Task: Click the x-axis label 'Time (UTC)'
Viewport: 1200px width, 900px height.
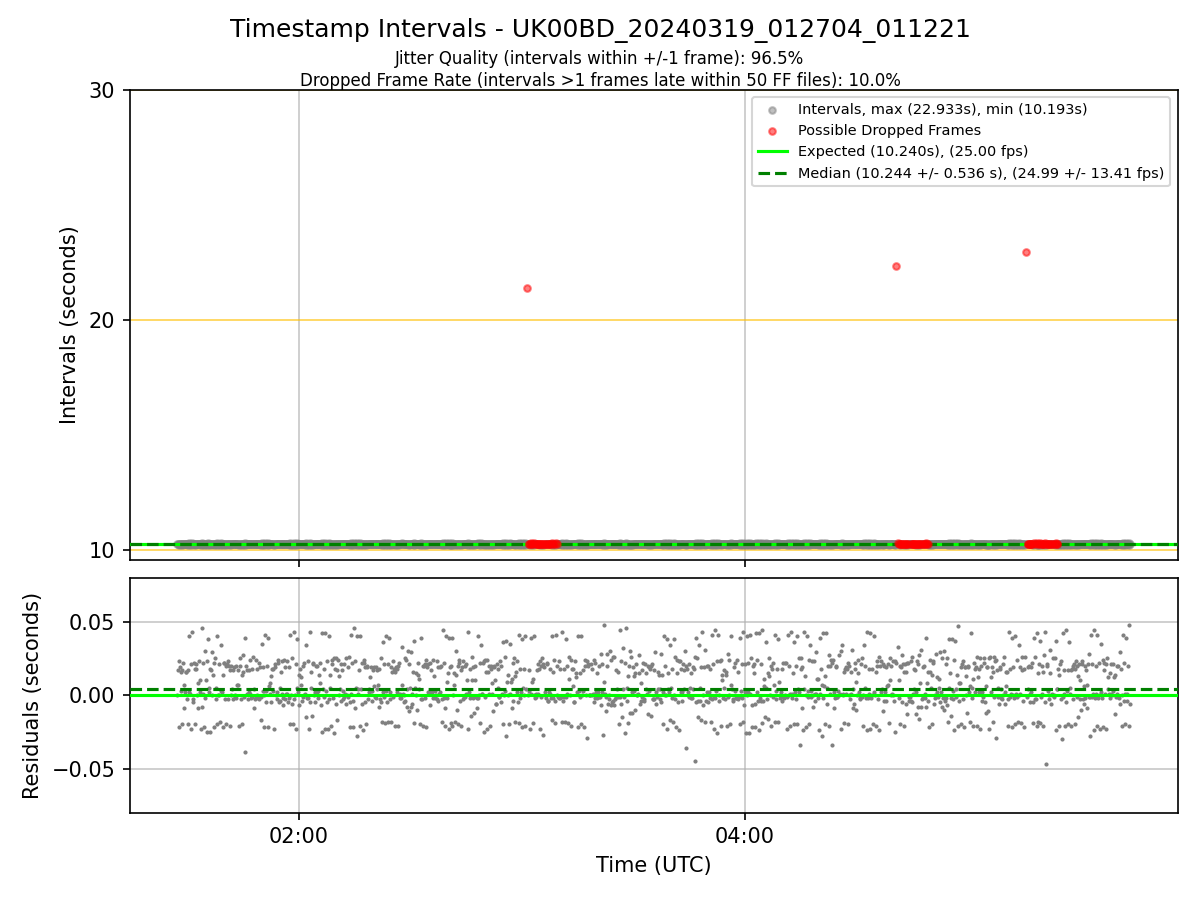Action: pyautogui.click(x=653, y=865)
